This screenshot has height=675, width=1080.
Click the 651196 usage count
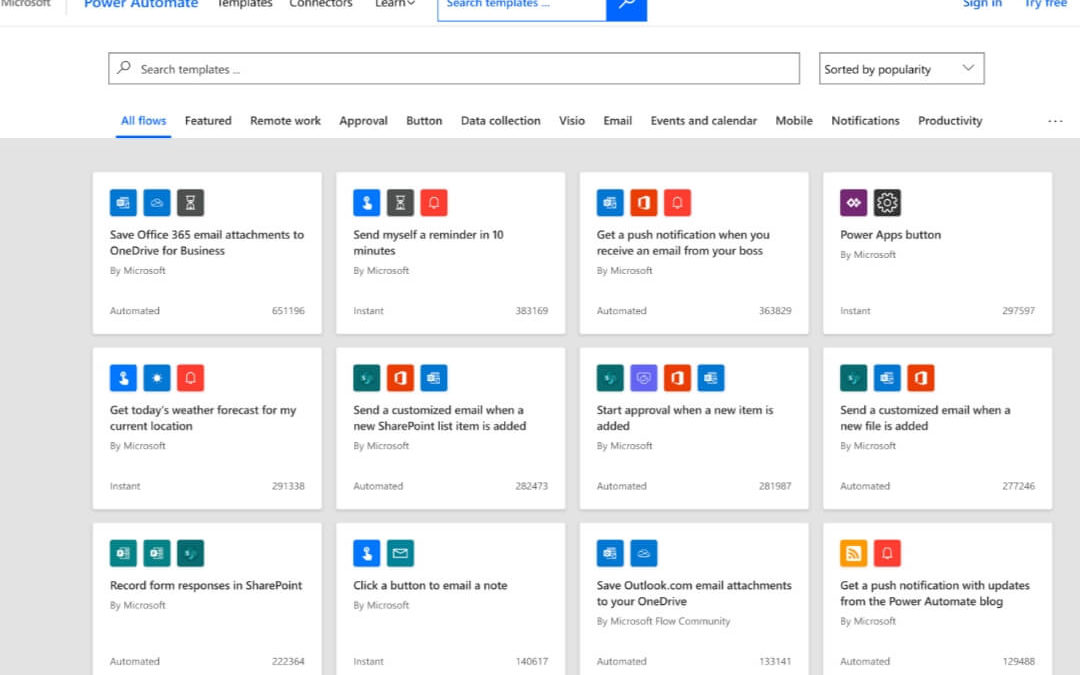click(x=288, y=311)
